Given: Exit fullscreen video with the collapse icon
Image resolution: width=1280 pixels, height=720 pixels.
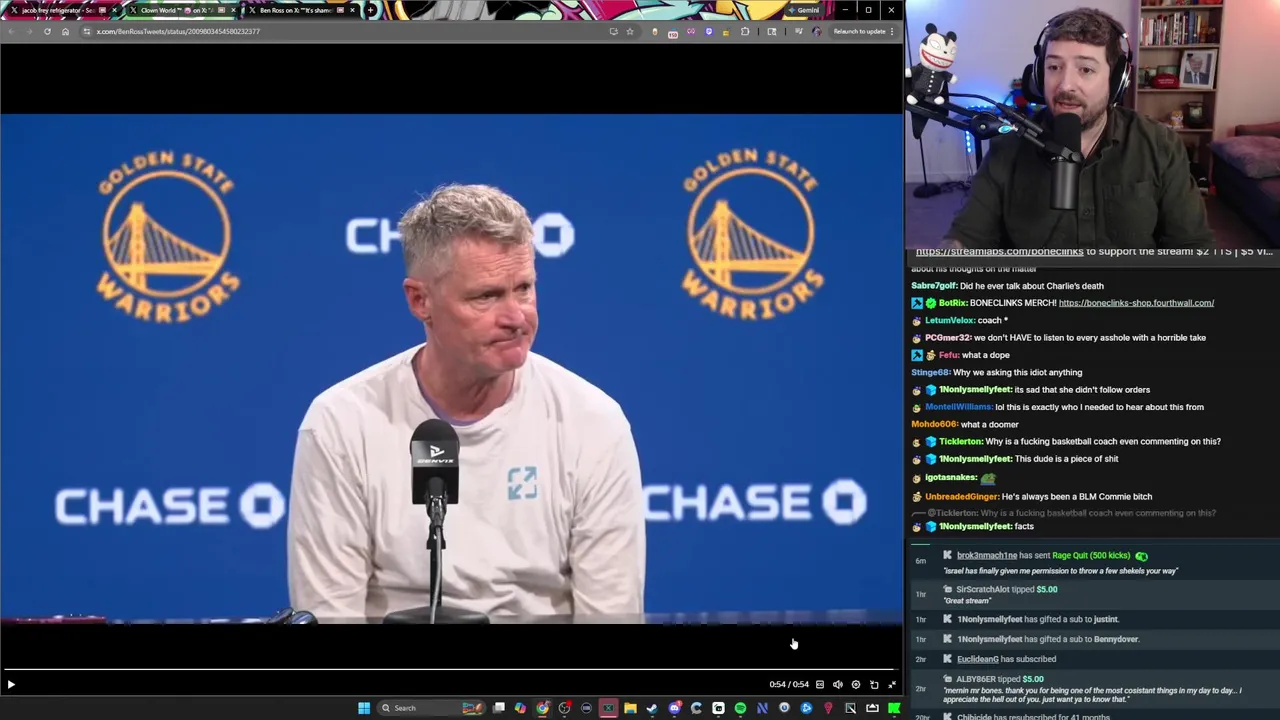Looking at the screenshot, I should tap(892, 685).
